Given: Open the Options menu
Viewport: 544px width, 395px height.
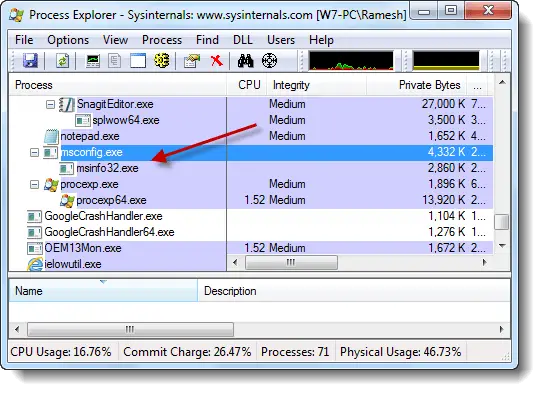Looking at the screenshot, I should pos(68,40).
